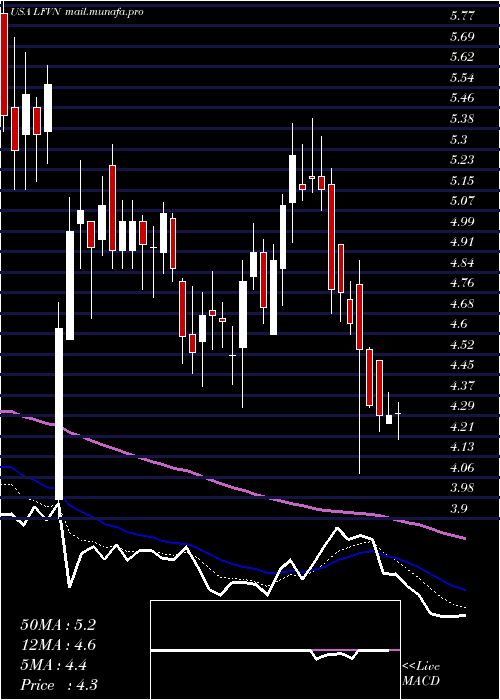Image resolution: width=500 pixels, height=700 pixels.
Task: Click the 5.3 price axis label
Action: point(459,140)
